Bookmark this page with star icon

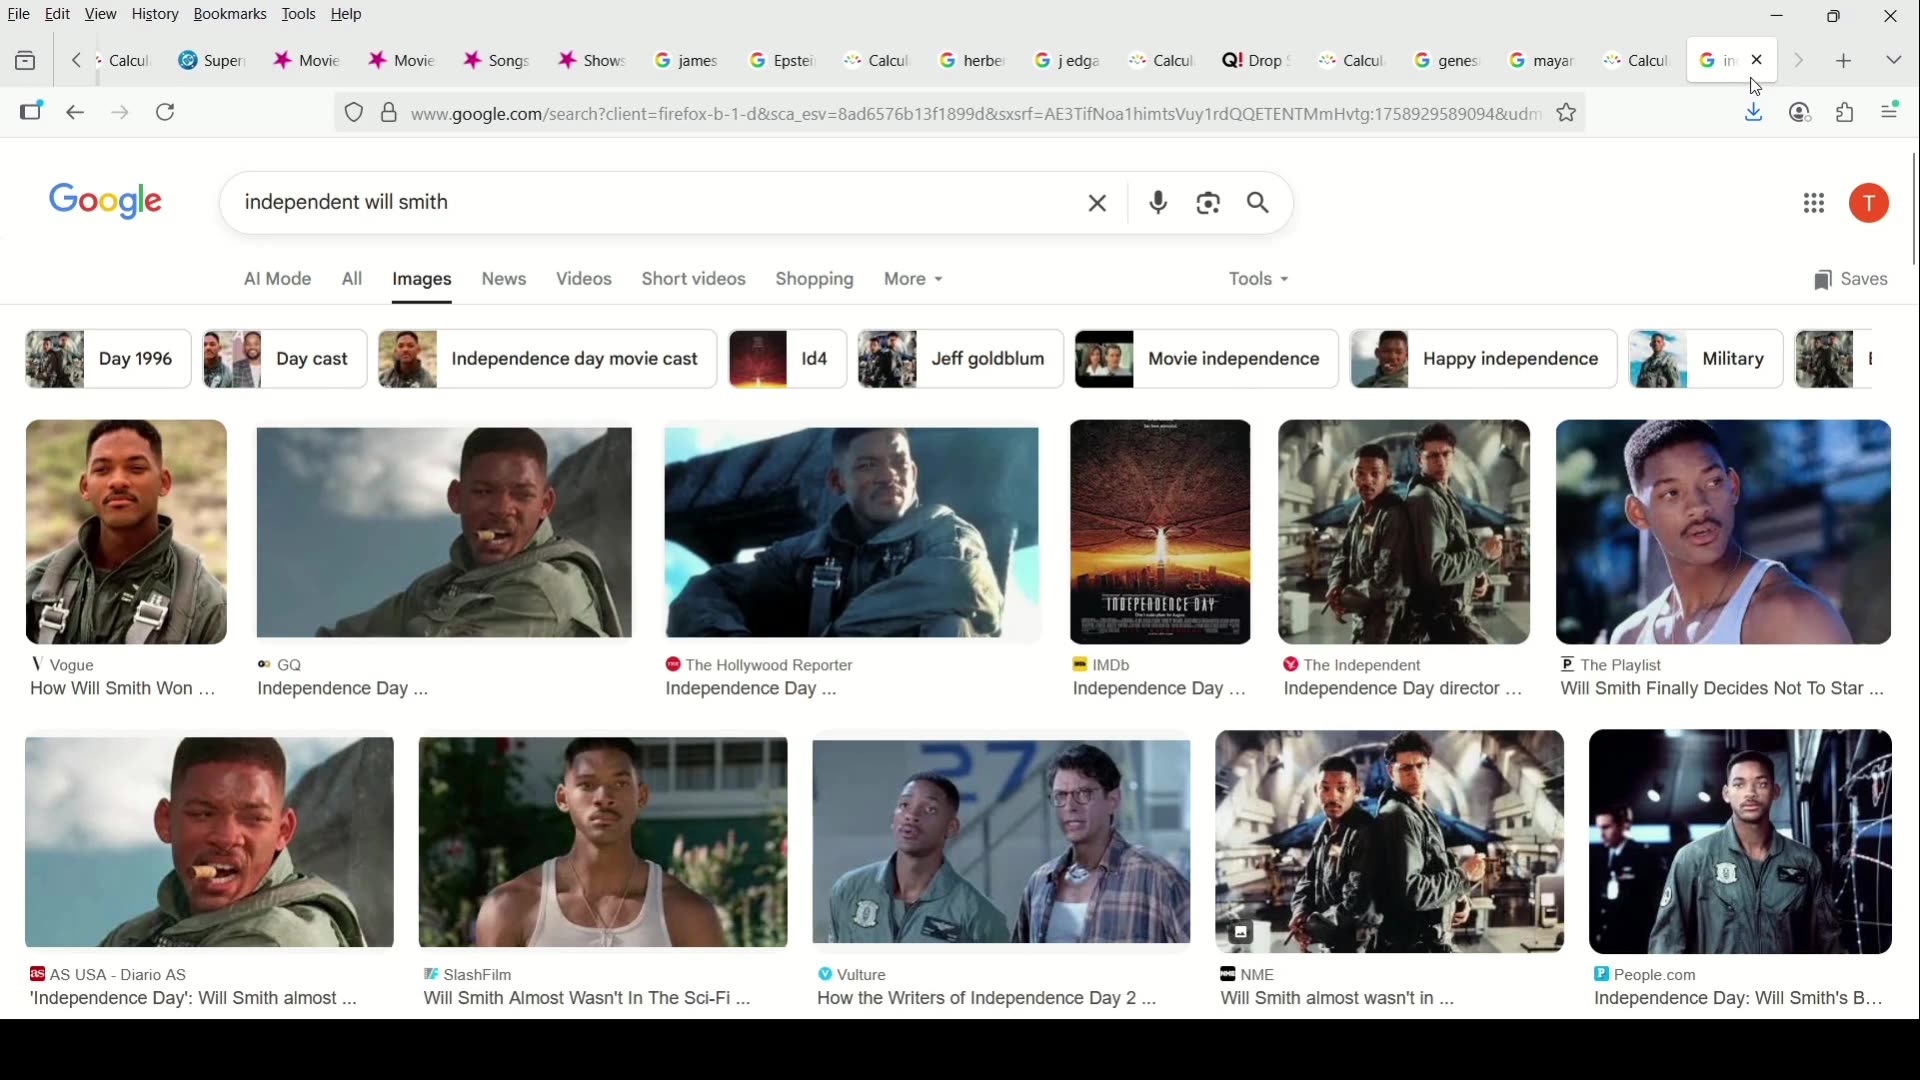pos(1567,114)
